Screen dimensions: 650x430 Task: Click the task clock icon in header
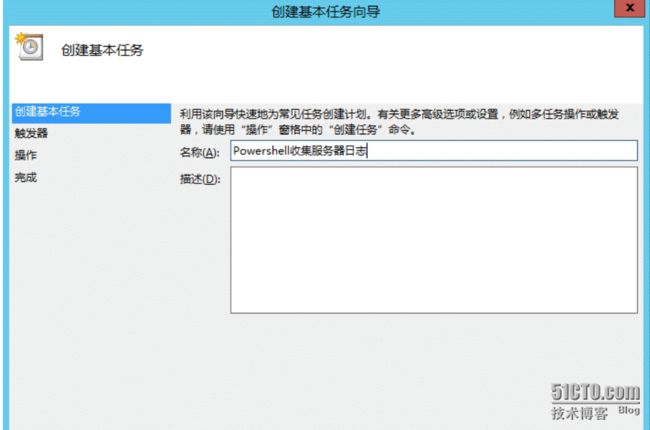coord(29,47)
